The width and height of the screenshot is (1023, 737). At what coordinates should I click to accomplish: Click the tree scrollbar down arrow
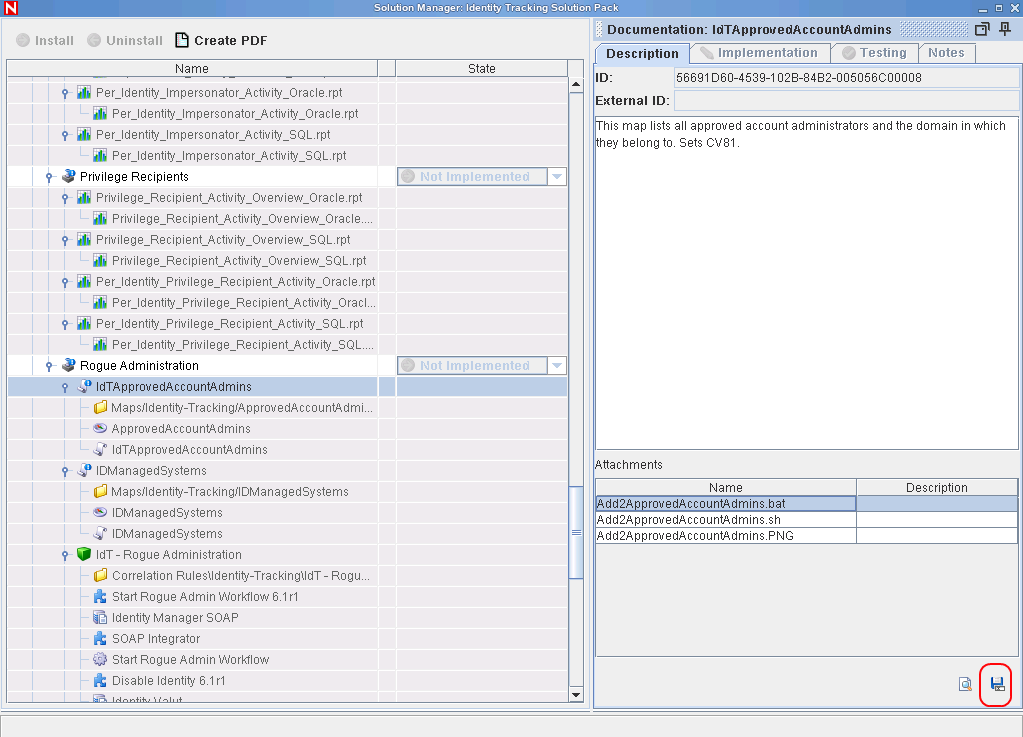point(575,695)
